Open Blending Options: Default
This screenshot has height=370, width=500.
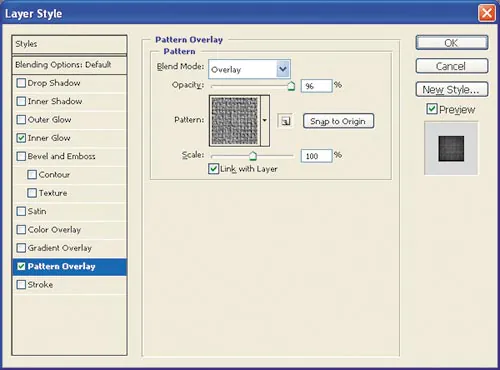click(x=69, y=65)
